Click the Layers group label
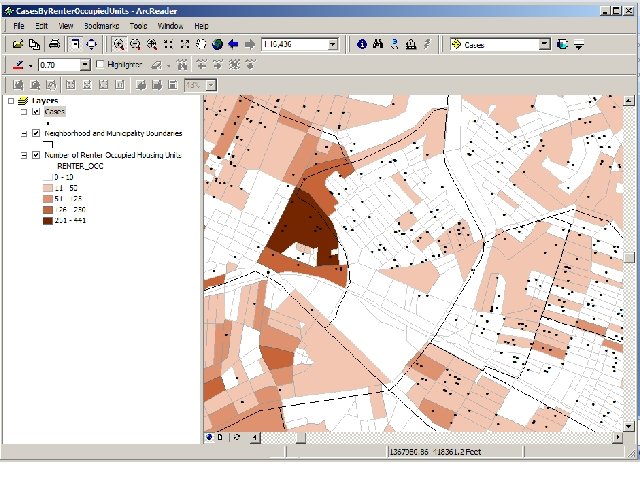640x480 pixels. click(x=45, y=101)
